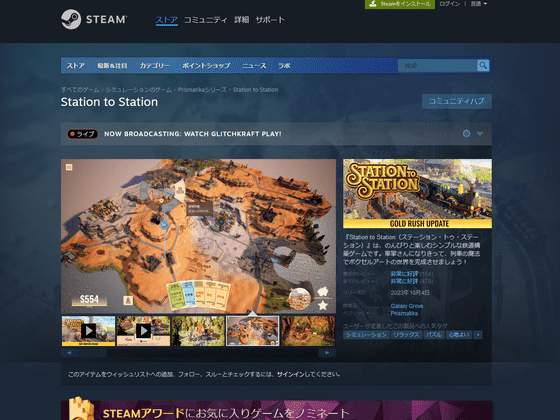Image resolution: width=560 pixels, height=420 pixels.
Task: Select ストア tab in store nav bar
Action: [x=76, y=66]
